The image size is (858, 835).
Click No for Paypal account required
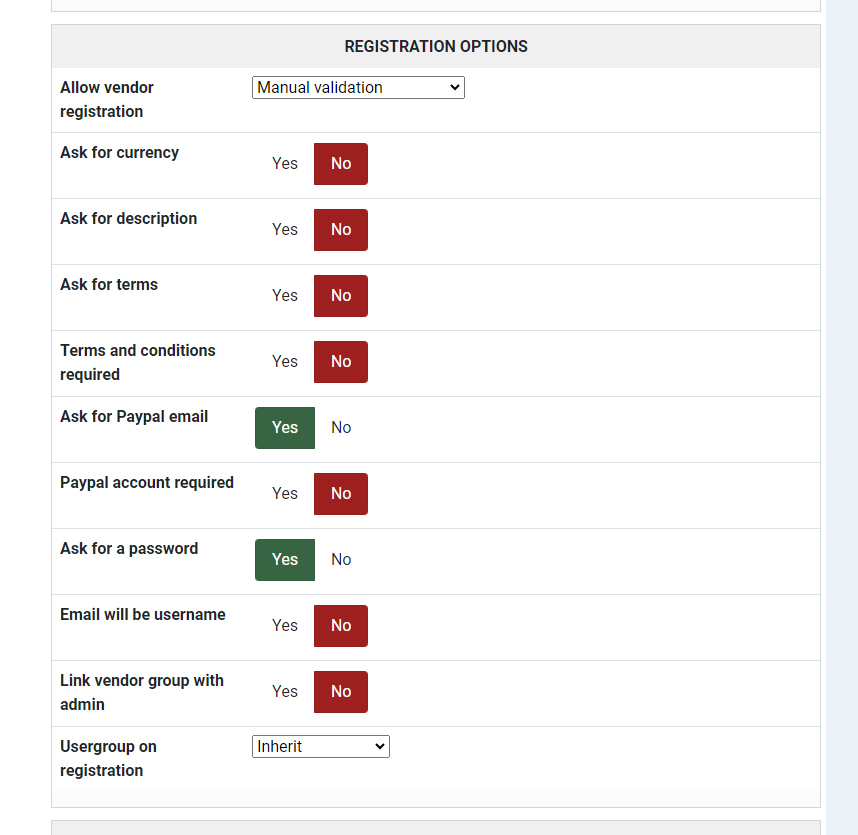[x=341, y=494]
